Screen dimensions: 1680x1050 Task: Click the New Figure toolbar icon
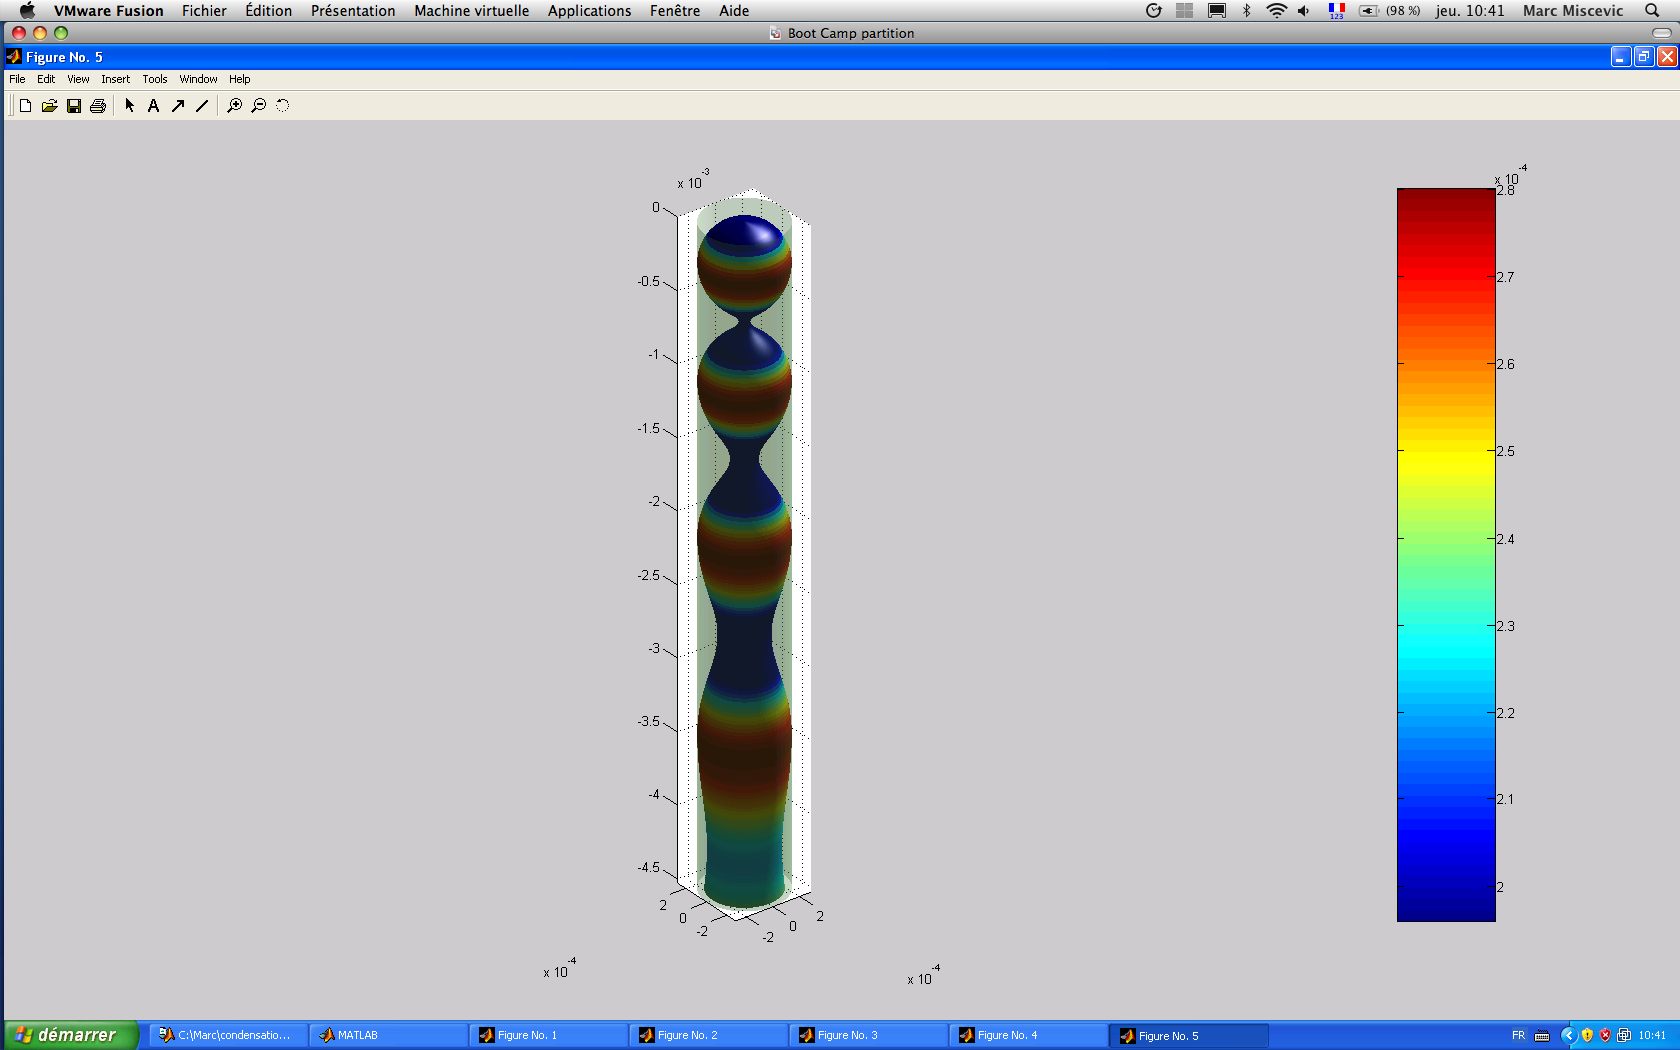25,106
